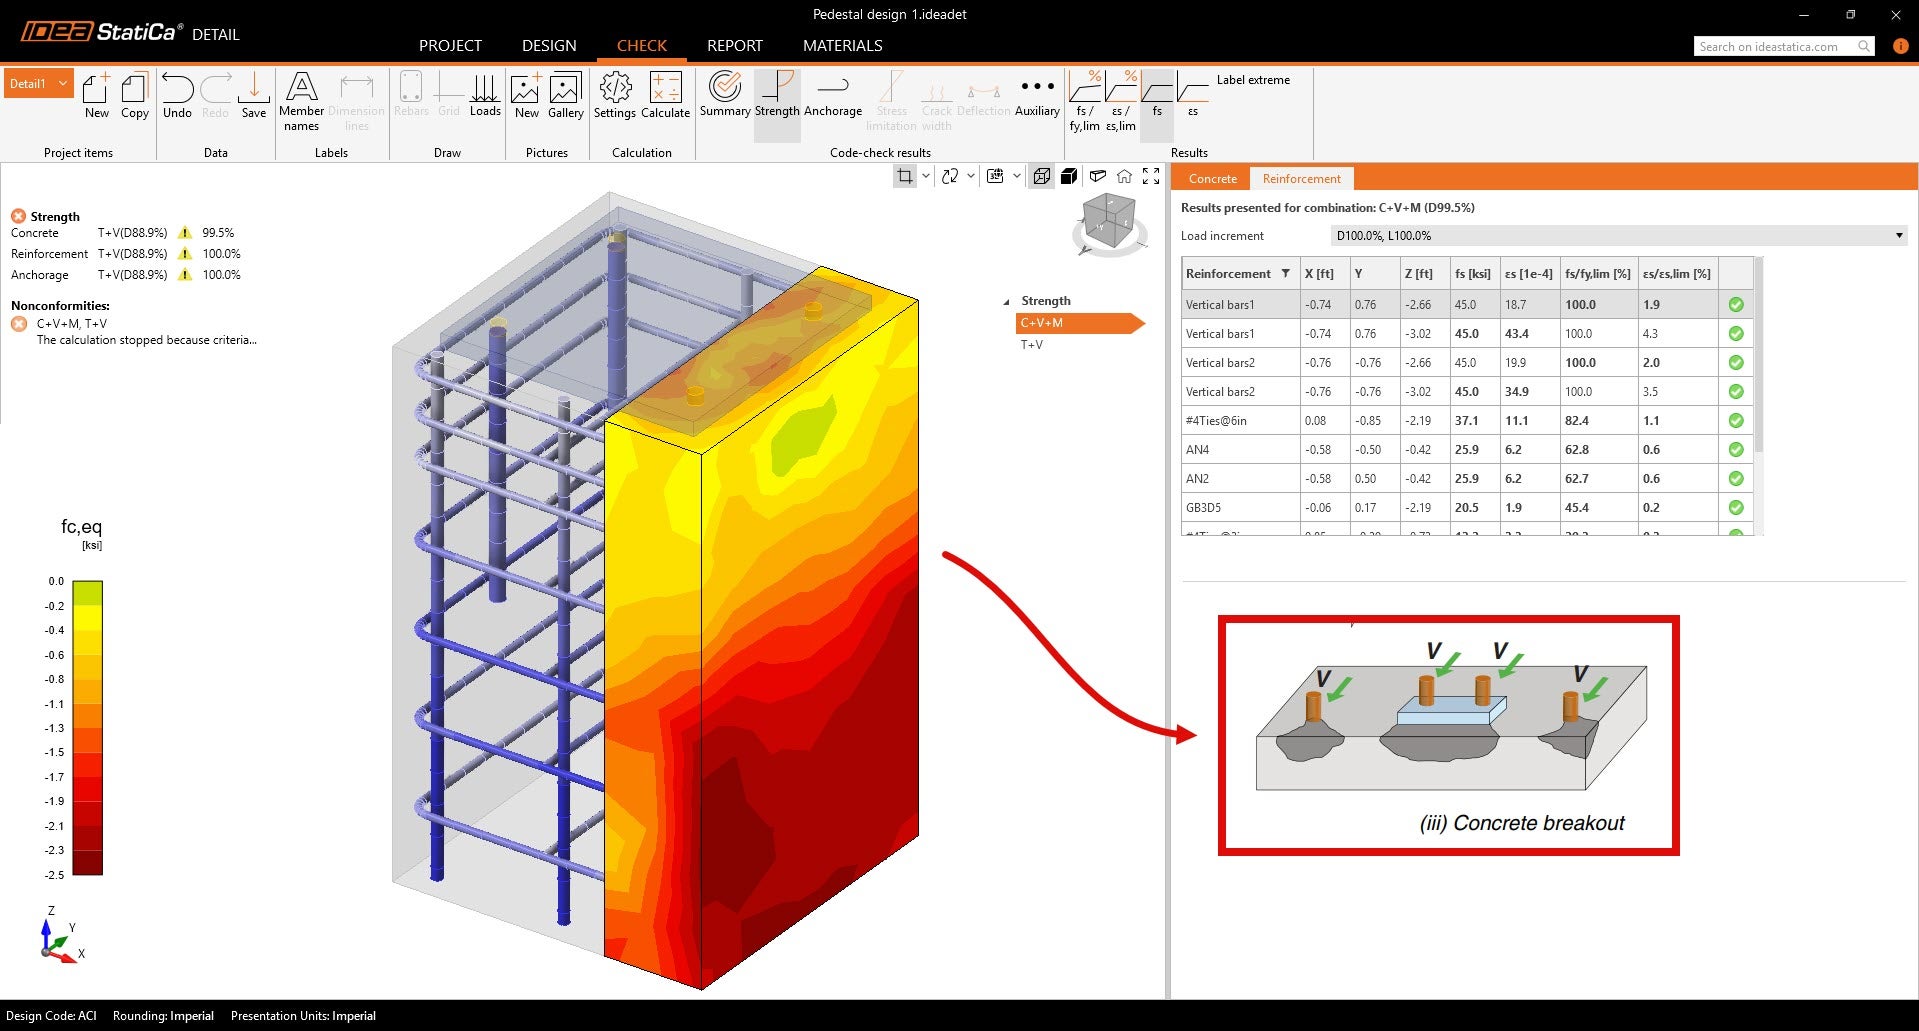Toggle the solid black cube view mode
This screenshot has height=1031, width=1919.
1069,176
